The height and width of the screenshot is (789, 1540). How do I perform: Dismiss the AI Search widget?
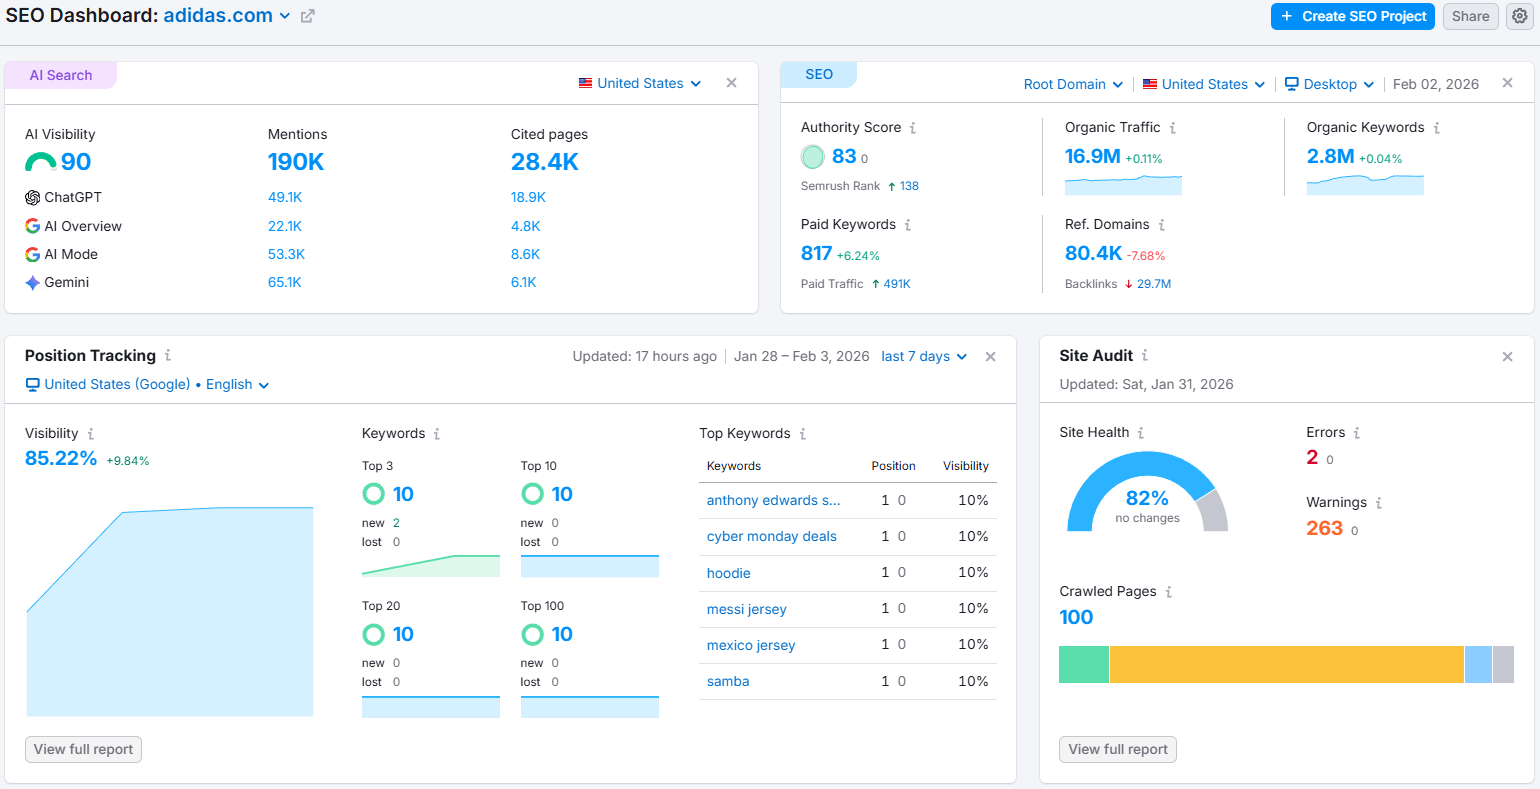pos(731,83)
